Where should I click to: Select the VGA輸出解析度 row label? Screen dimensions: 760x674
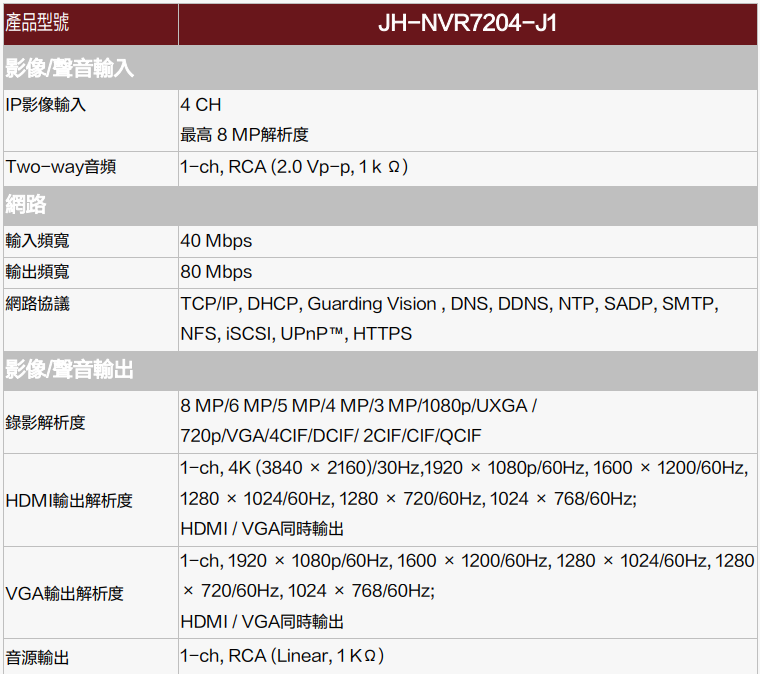[x=65, y=593]
